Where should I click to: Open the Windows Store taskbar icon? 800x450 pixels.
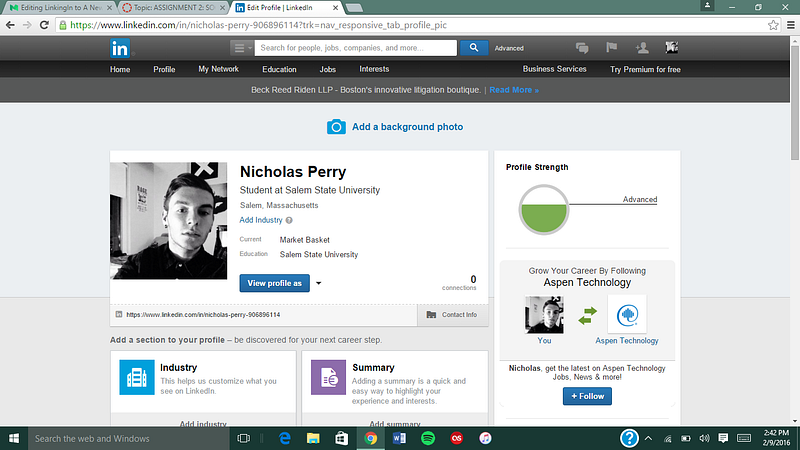[341, 438]
